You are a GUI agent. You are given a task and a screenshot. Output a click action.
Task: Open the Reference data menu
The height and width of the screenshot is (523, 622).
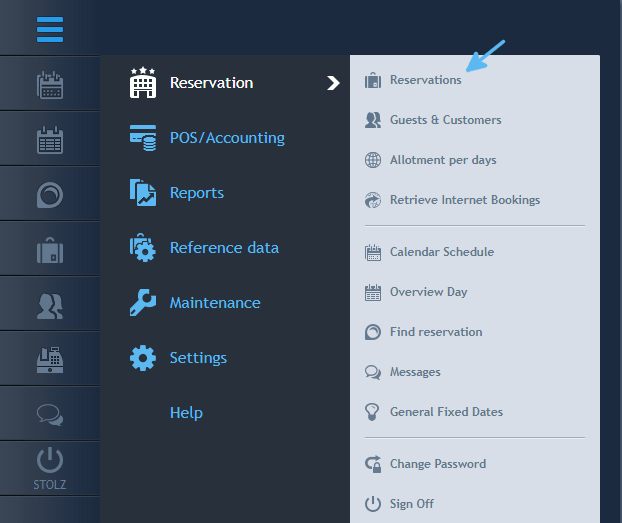(x=224, y=248)
